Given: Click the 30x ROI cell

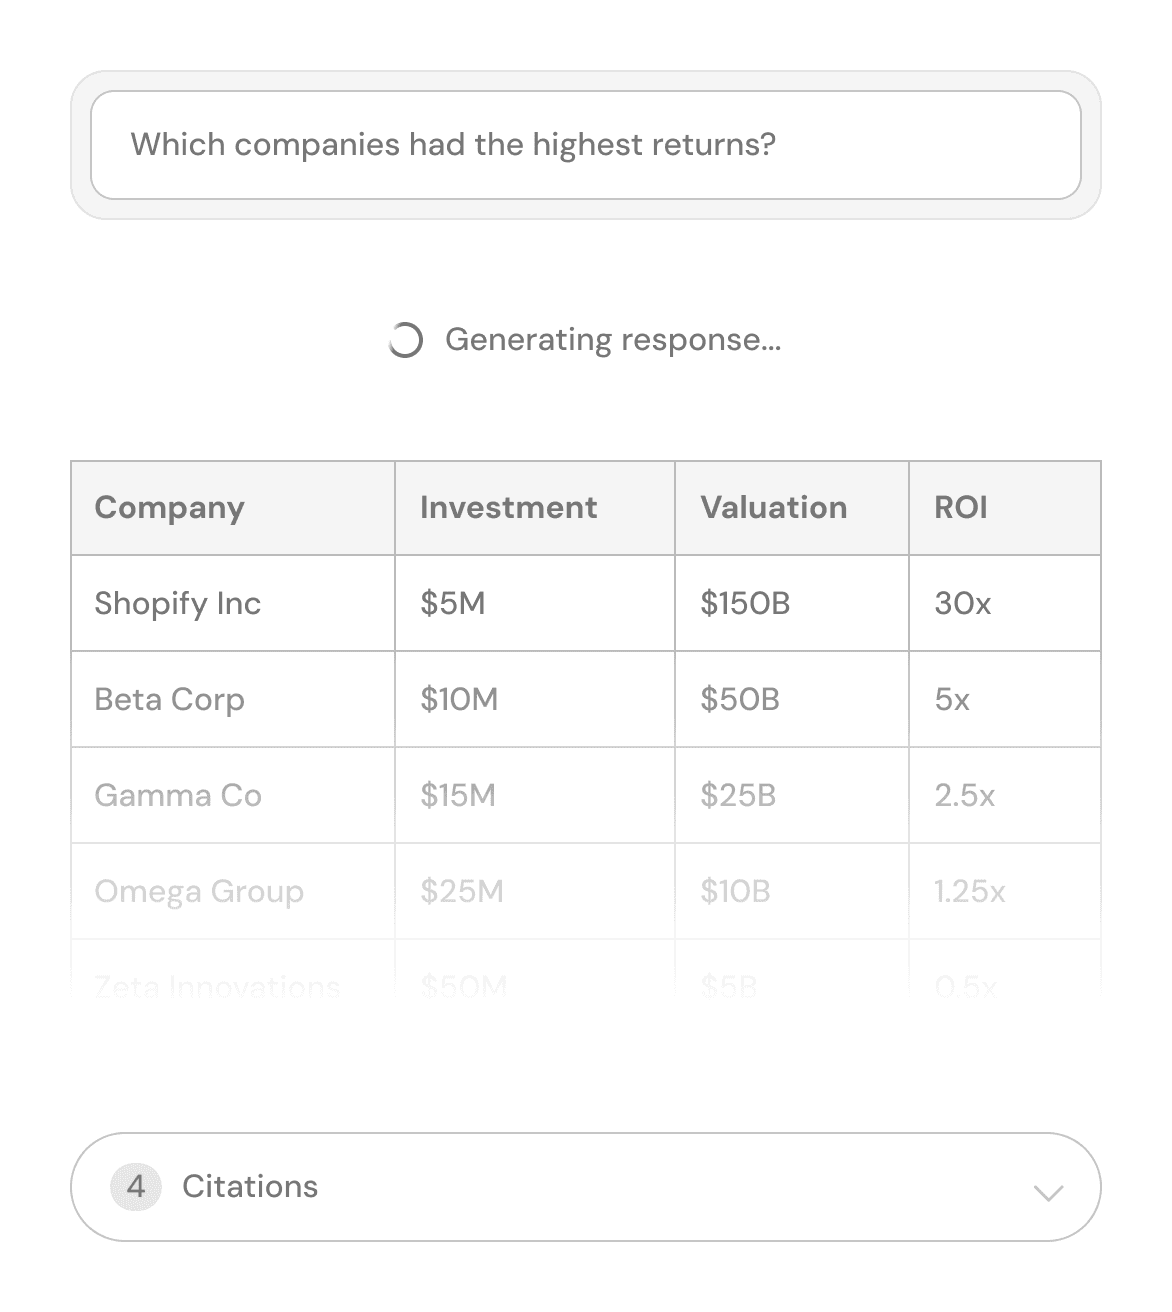Looking at the screenshot, I should pos(1005,604).
